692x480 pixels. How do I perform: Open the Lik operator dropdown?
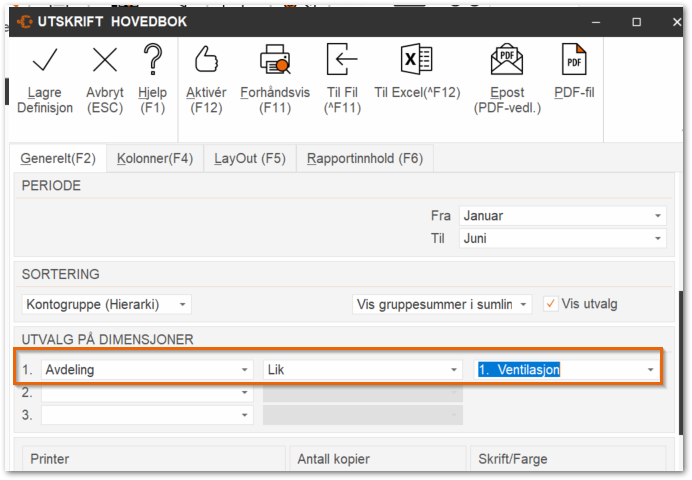click(363, 370)
